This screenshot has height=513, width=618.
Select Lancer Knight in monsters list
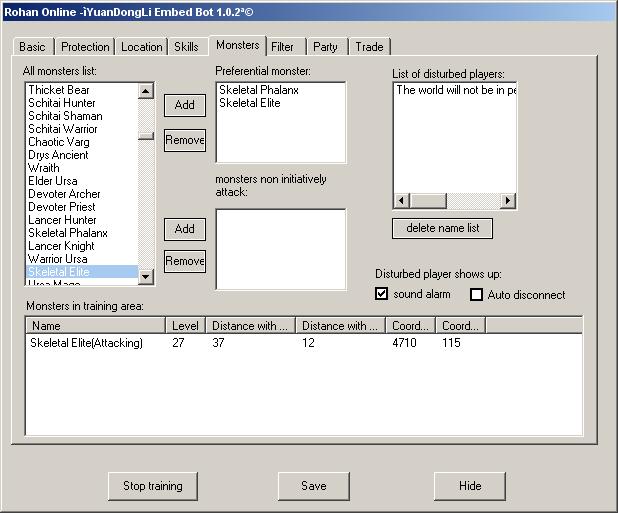[x=82, y=246]
